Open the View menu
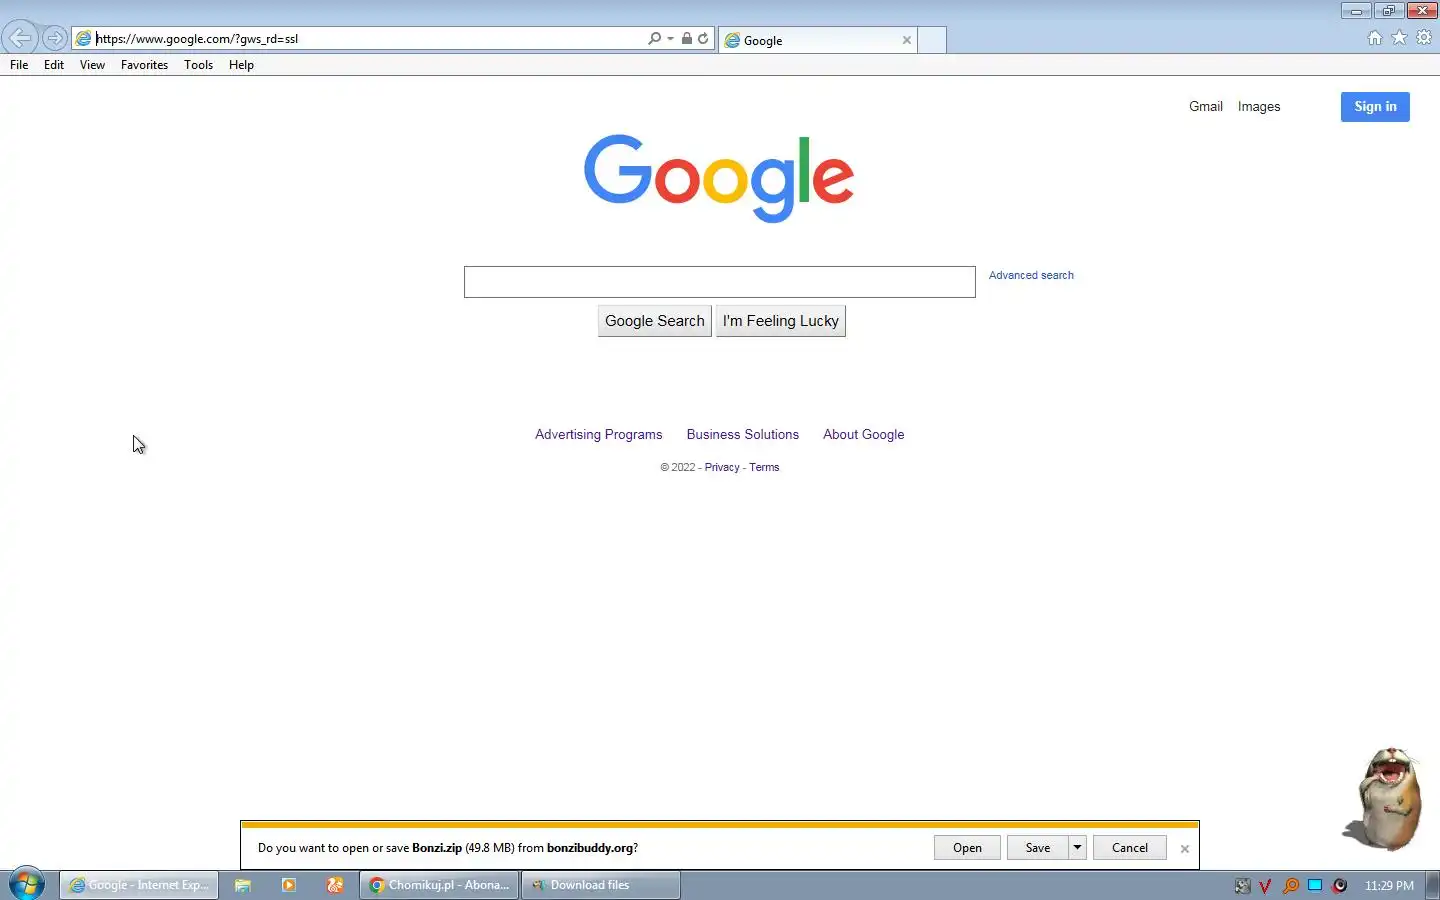The image size is (1440, 900). pyautogui.click(x=92, y=65)
